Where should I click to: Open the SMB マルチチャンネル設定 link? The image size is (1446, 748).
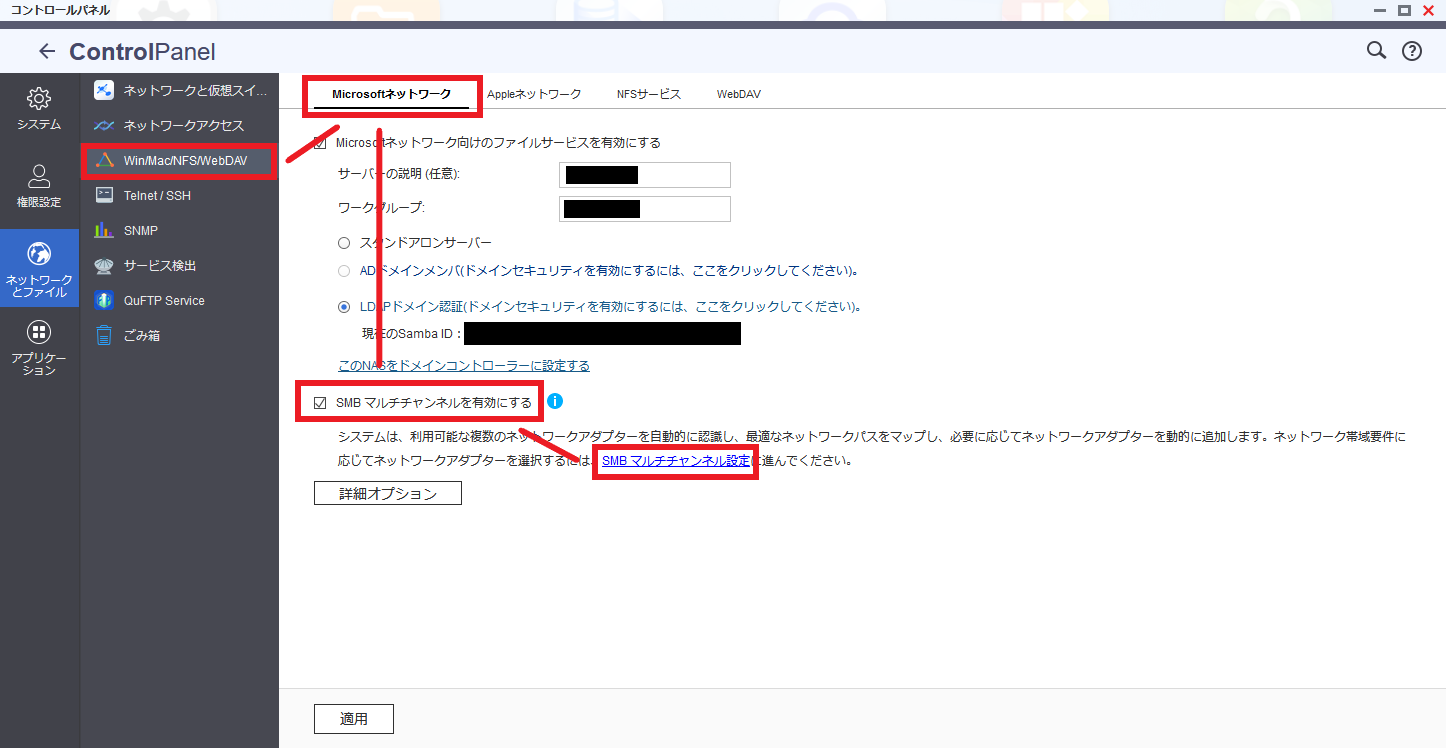pos(675,461)
